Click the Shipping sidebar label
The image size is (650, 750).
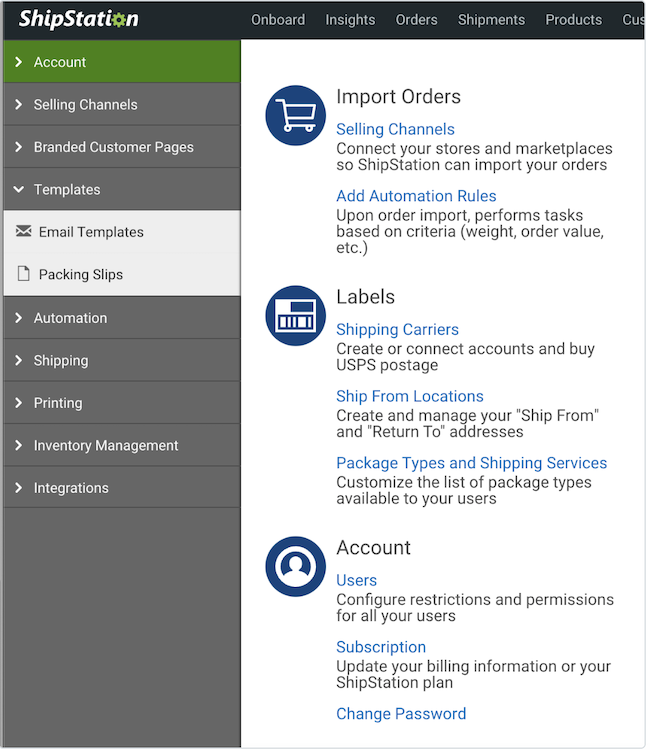point(61,361)
